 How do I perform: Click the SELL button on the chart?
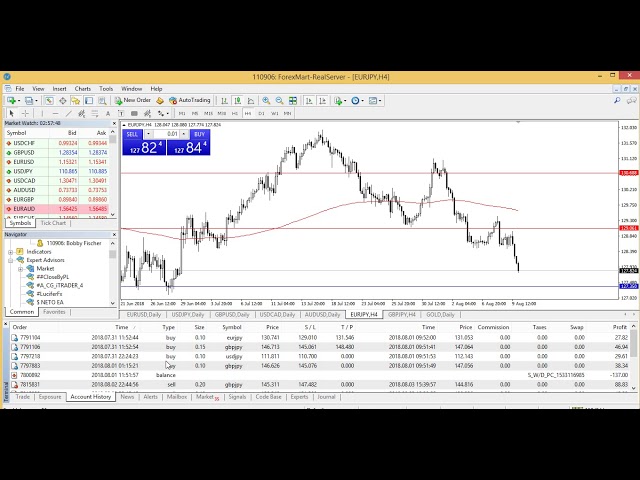coord(132,134)
